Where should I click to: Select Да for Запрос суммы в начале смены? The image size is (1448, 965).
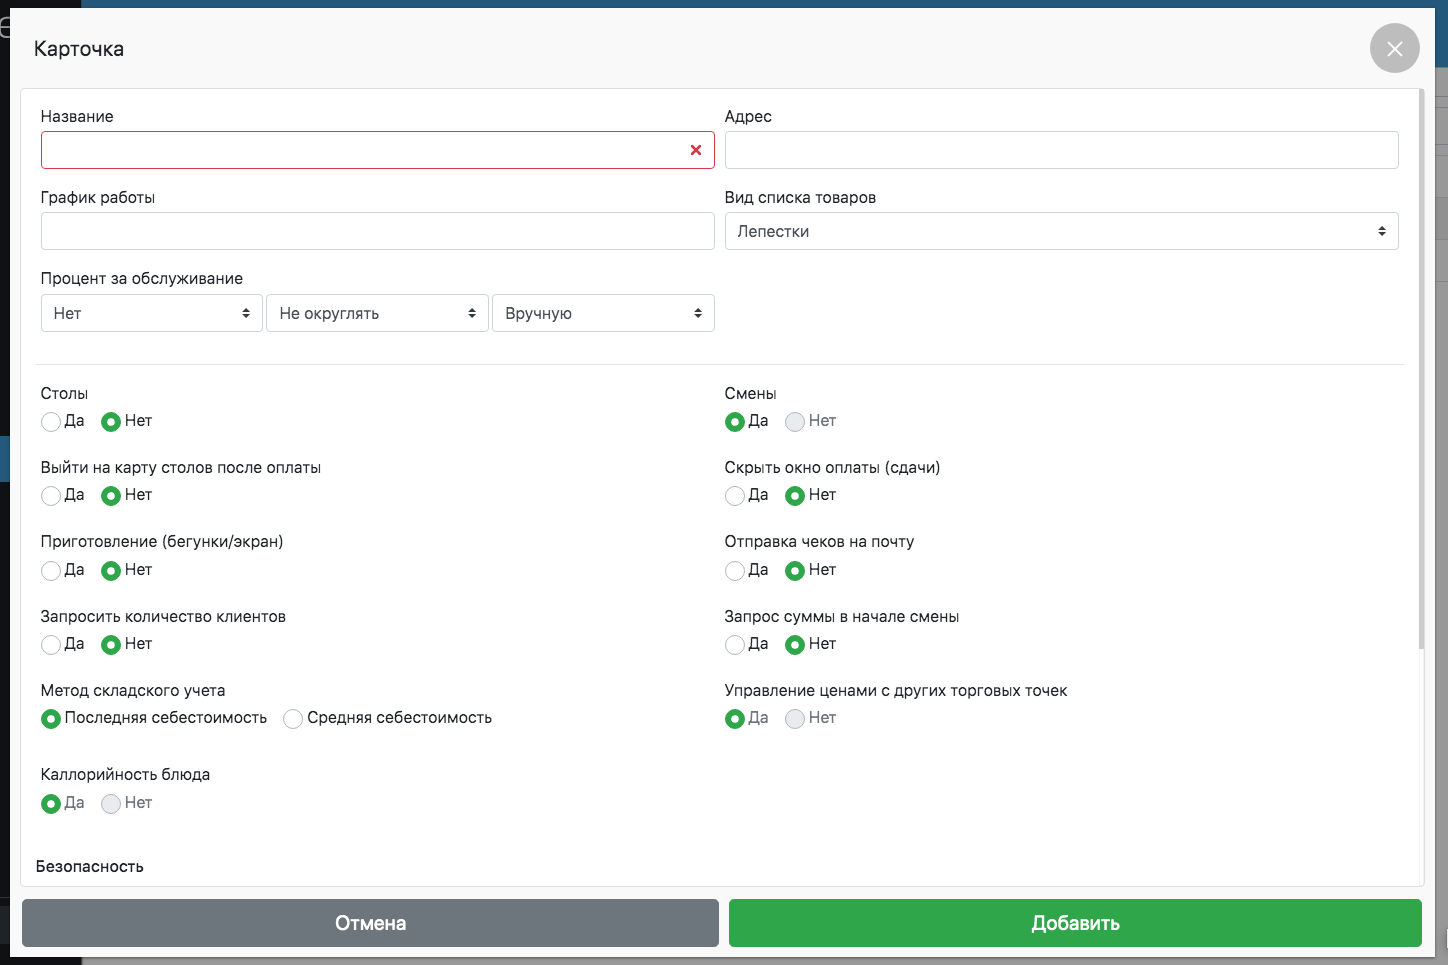click(x=735, y=645)
